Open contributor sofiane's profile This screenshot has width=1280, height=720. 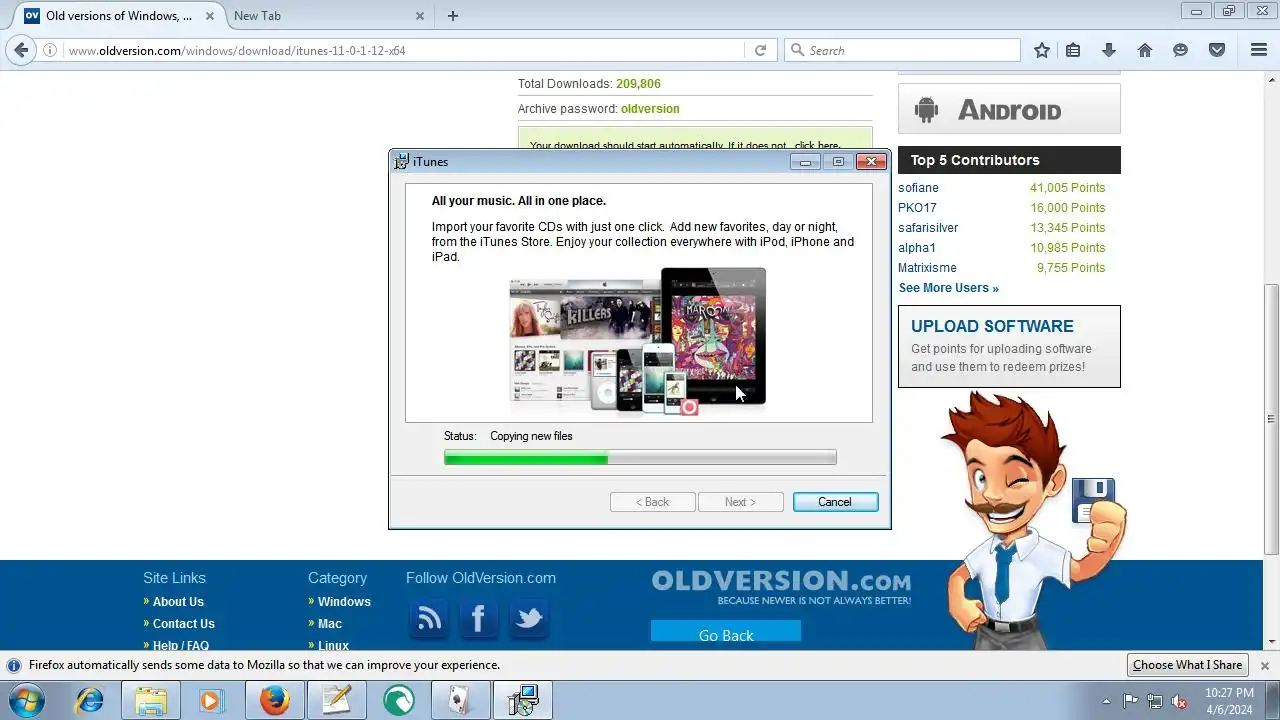pyautogui.click(x=918, y=188)
